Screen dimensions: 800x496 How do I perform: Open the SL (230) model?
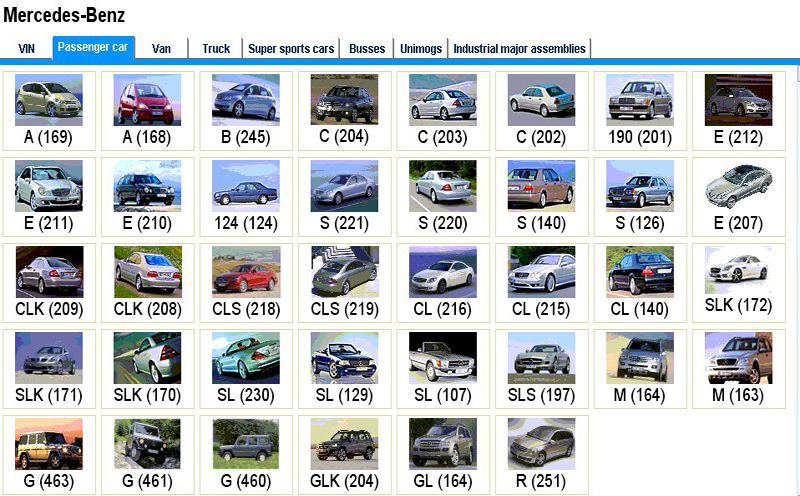246,369
